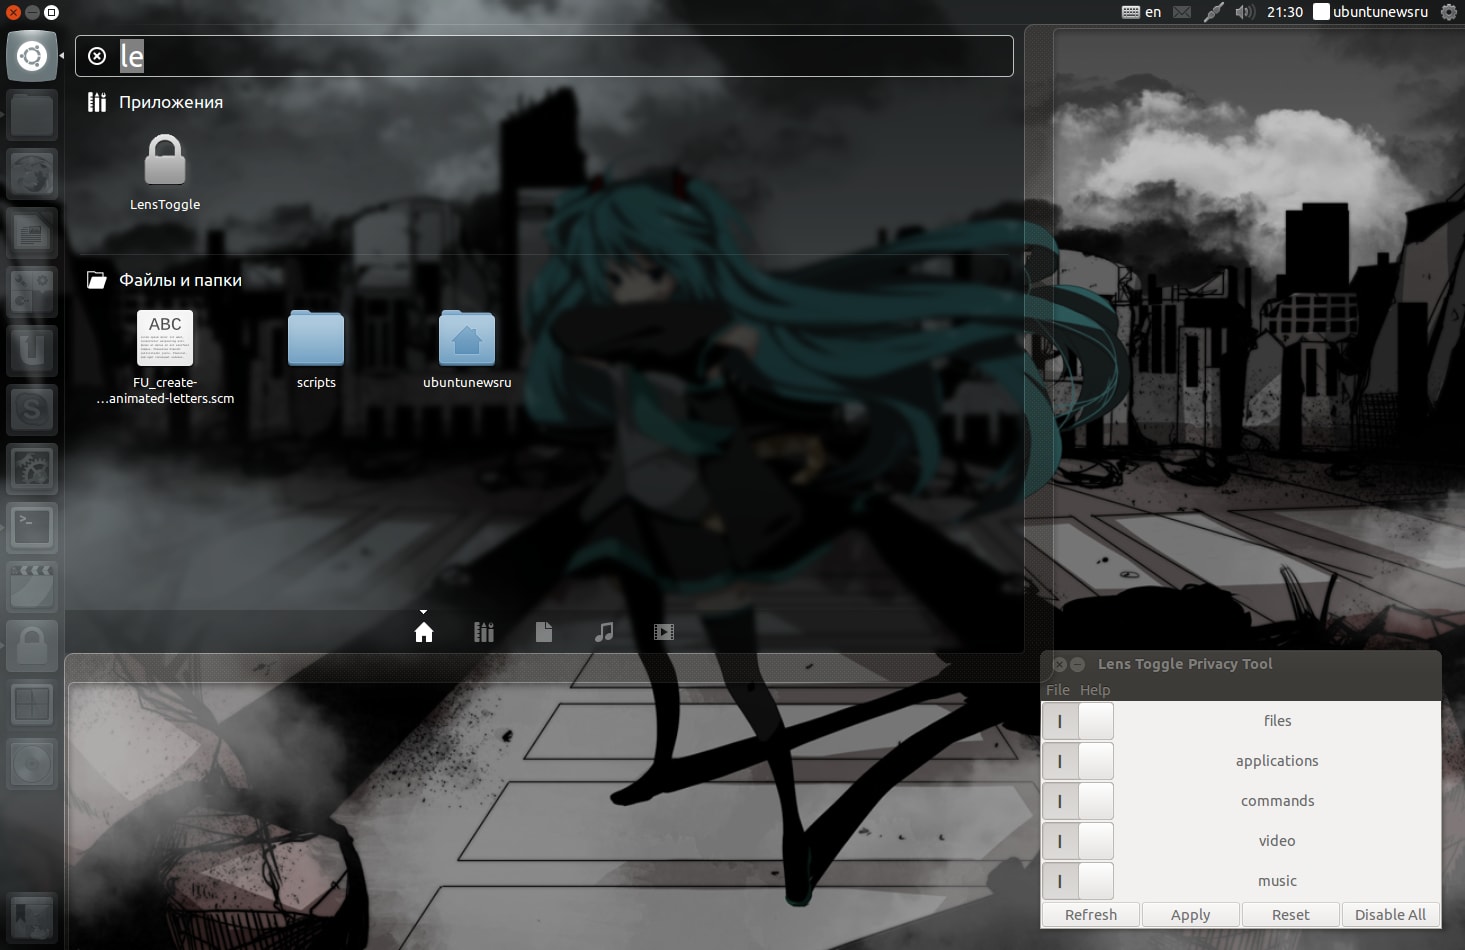Switch to the Video lens icon

(664, 632)
